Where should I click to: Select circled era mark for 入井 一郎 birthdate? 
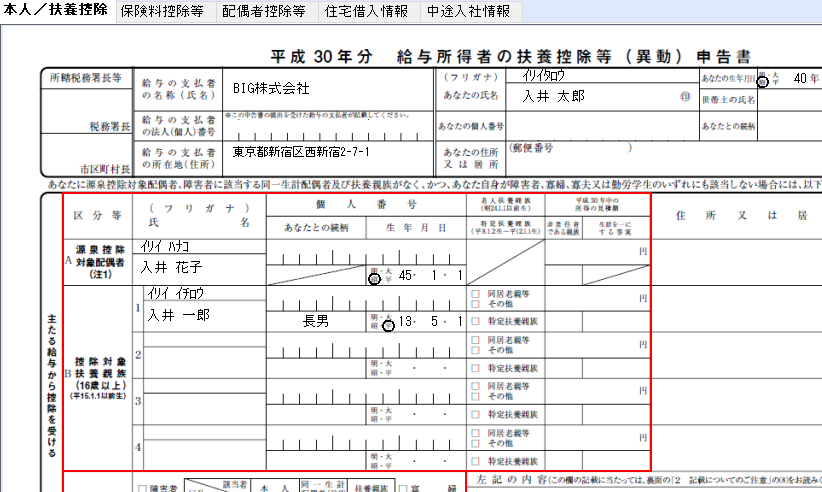388,326
